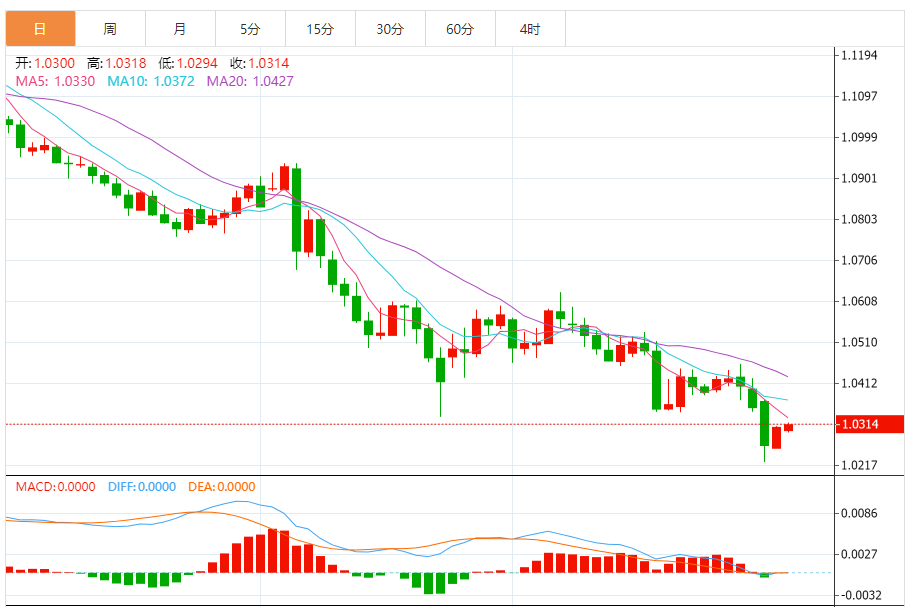Click the 1.0608 price axis label
The image size is (909, 607).
tap(859, 301)
